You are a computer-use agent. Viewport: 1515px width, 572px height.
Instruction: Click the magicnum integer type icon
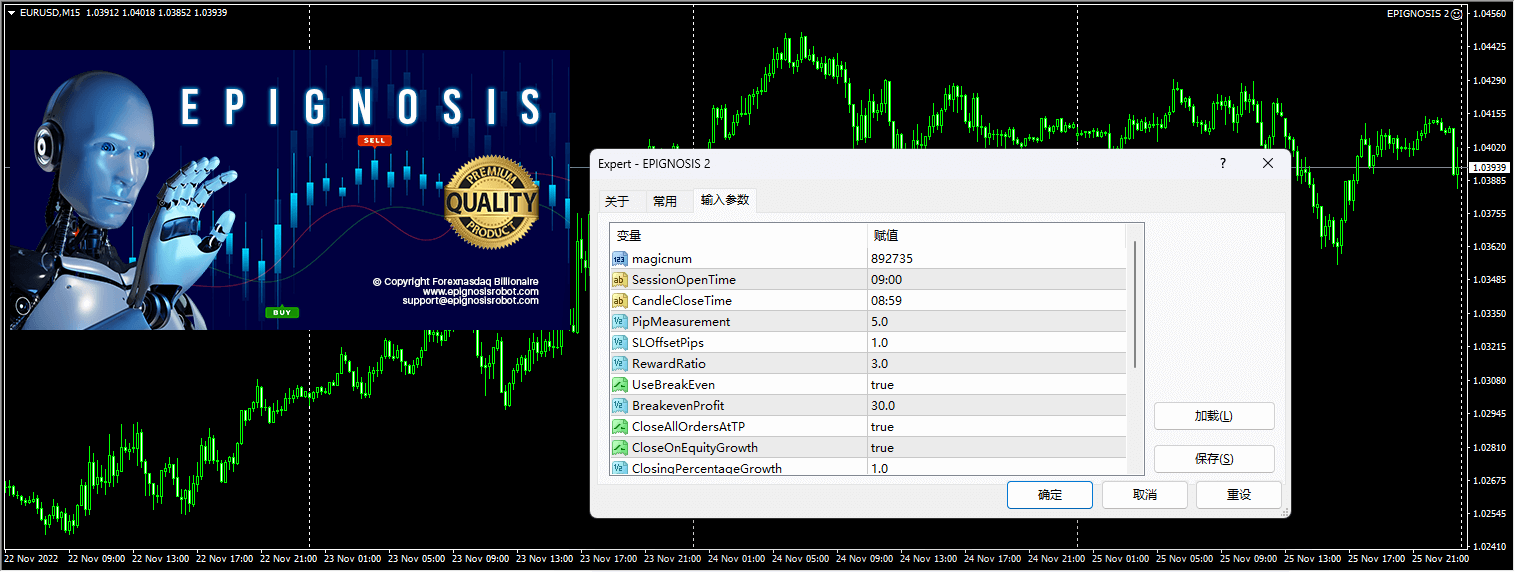click(619, 259)
